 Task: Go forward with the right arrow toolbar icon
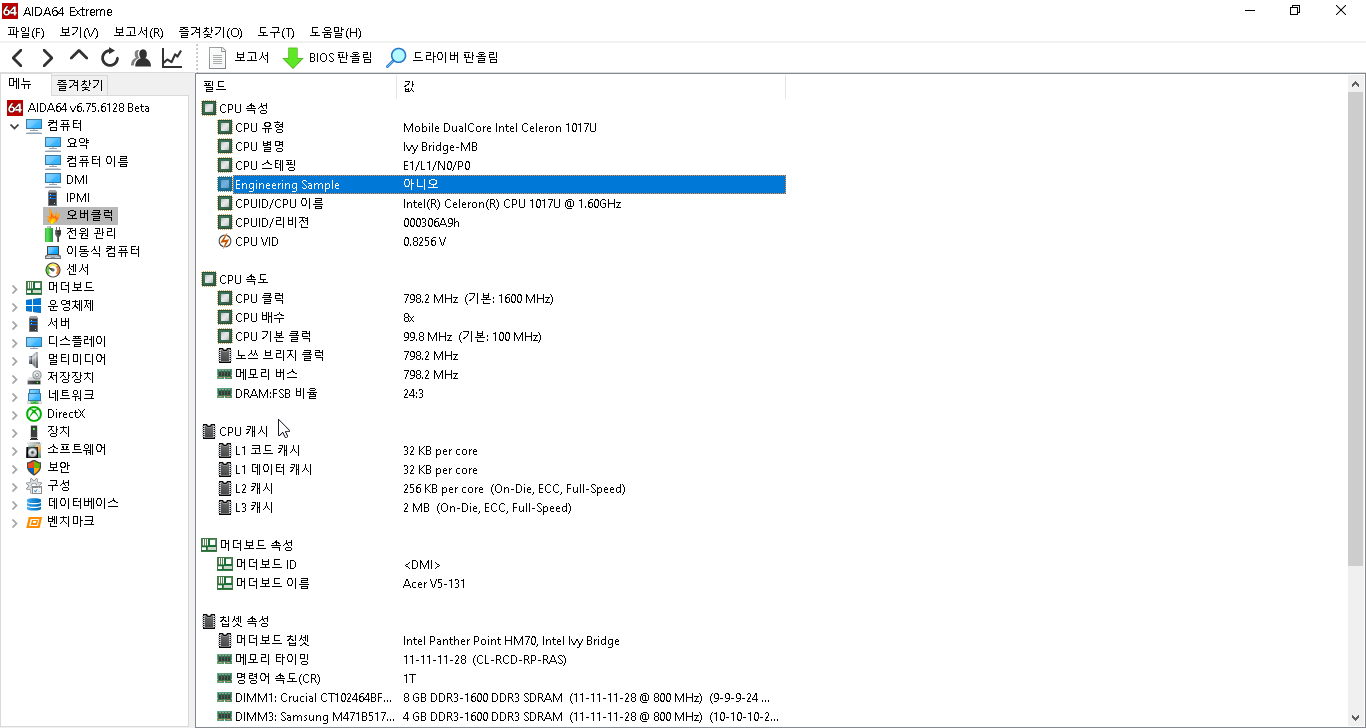click(x=47, y=58)
